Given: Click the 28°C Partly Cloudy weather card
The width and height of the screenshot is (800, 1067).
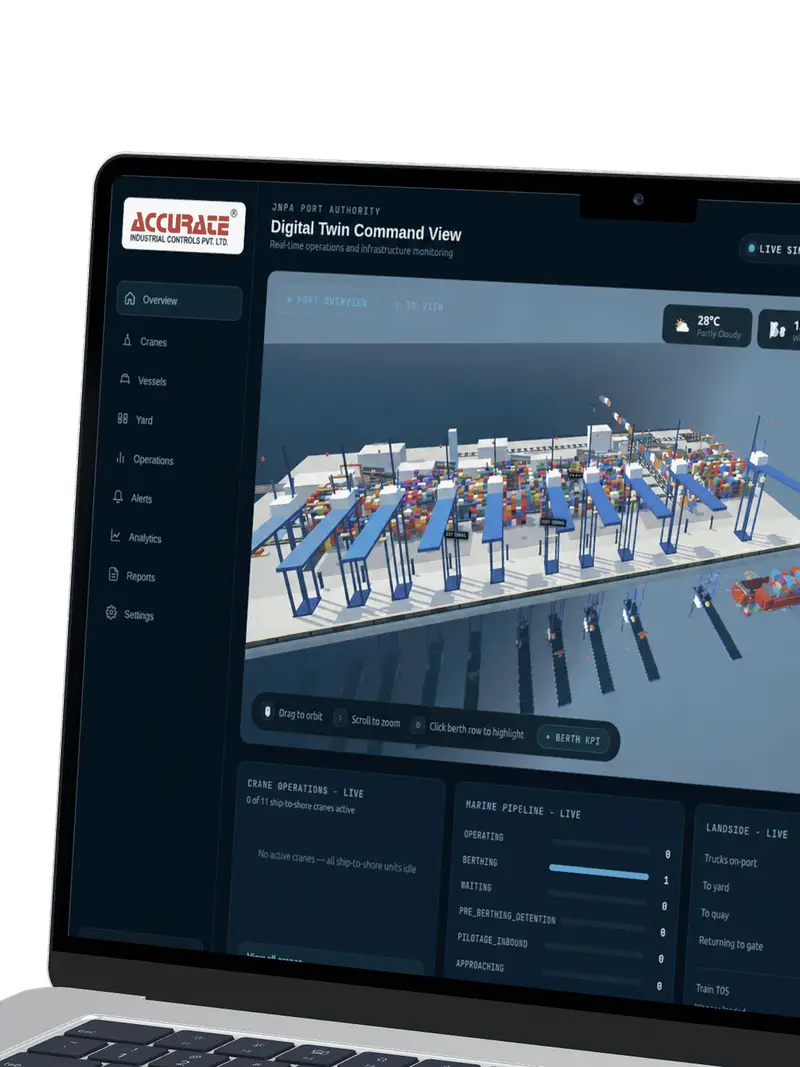Looking at the screenshot, I should point(707,326).
